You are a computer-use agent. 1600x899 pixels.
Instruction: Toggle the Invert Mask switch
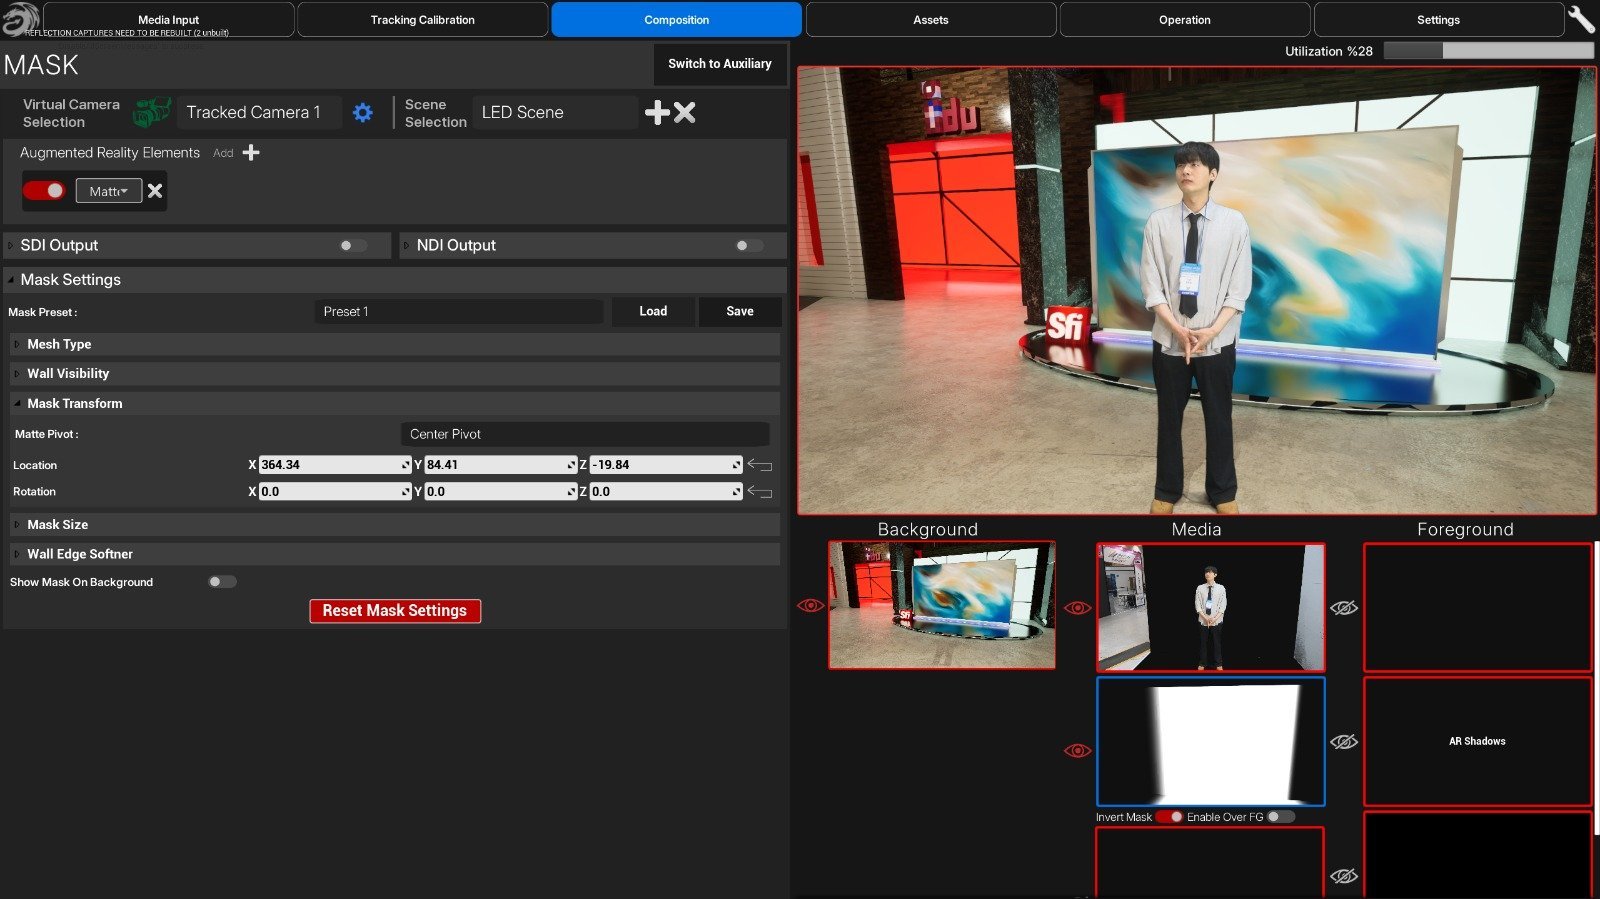pos(1170,817)
